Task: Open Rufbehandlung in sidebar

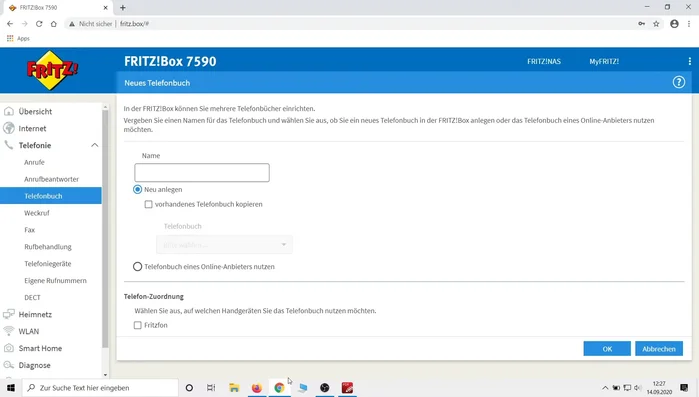Action: (48, 247)
